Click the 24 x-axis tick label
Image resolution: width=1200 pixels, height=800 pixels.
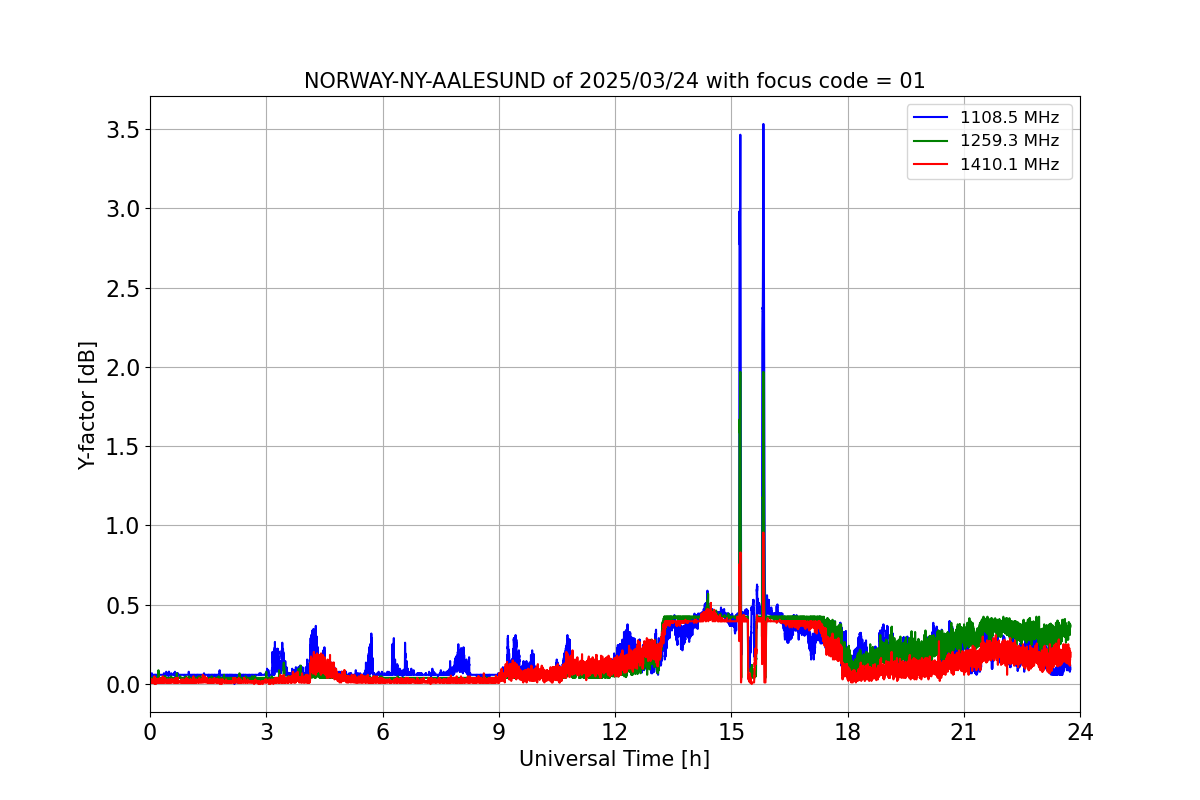[x=1080, y=732]
